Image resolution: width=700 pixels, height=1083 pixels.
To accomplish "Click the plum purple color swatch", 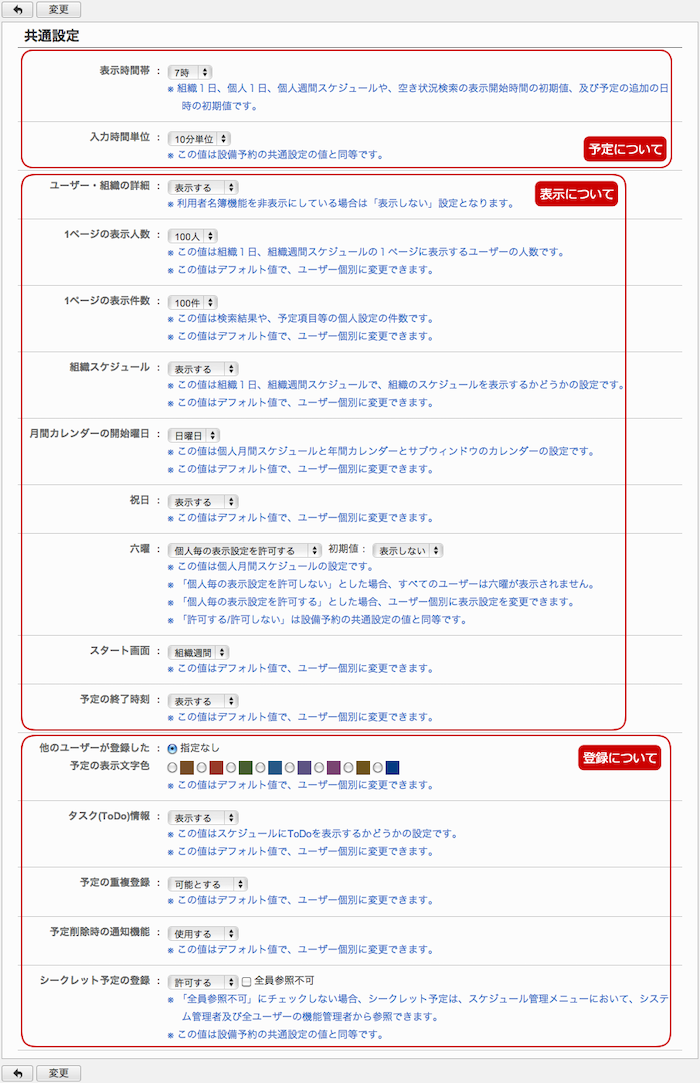I will point(333,767).
